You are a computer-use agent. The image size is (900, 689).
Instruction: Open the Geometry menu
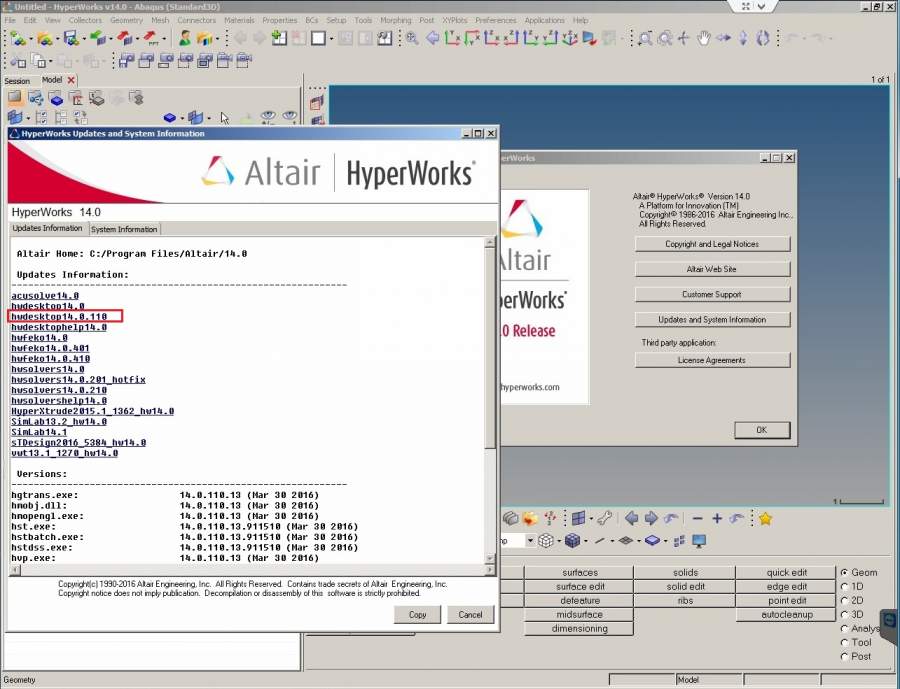pyautogui.click(x=126, y=20)
